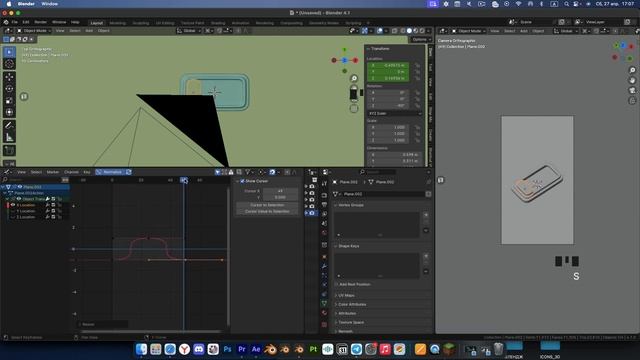Click the pan hand gizmo in right viewport
The width and height of the screenshot is (640, 360).
click(632, 80)
